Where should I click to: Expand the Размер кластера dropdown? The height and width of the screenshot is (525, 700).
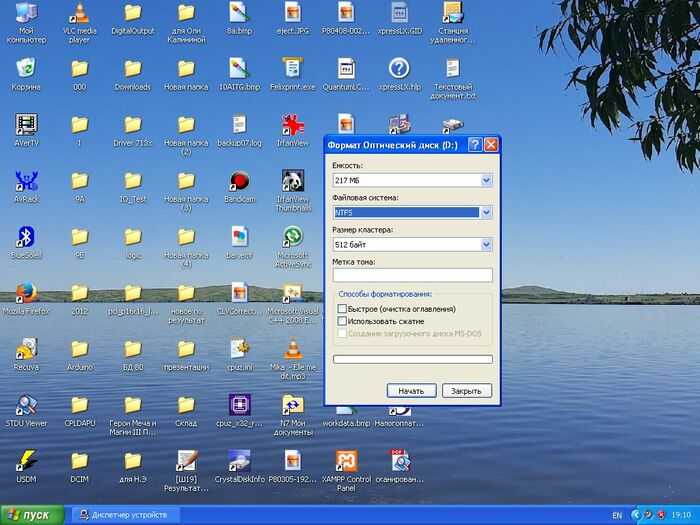(x=486, y=244)
